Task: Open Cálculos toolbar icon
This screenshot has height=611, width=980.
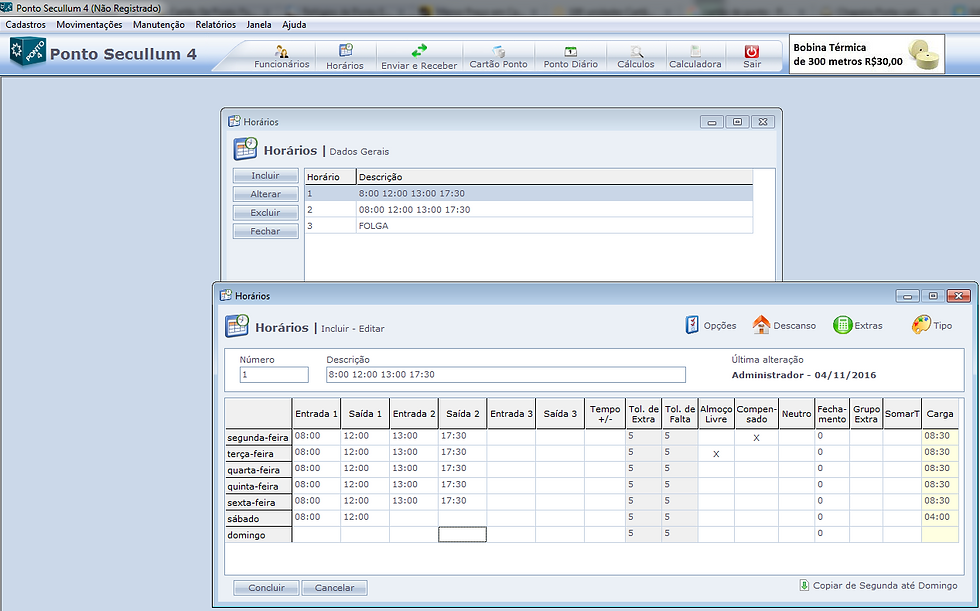Action: point(636,56)
